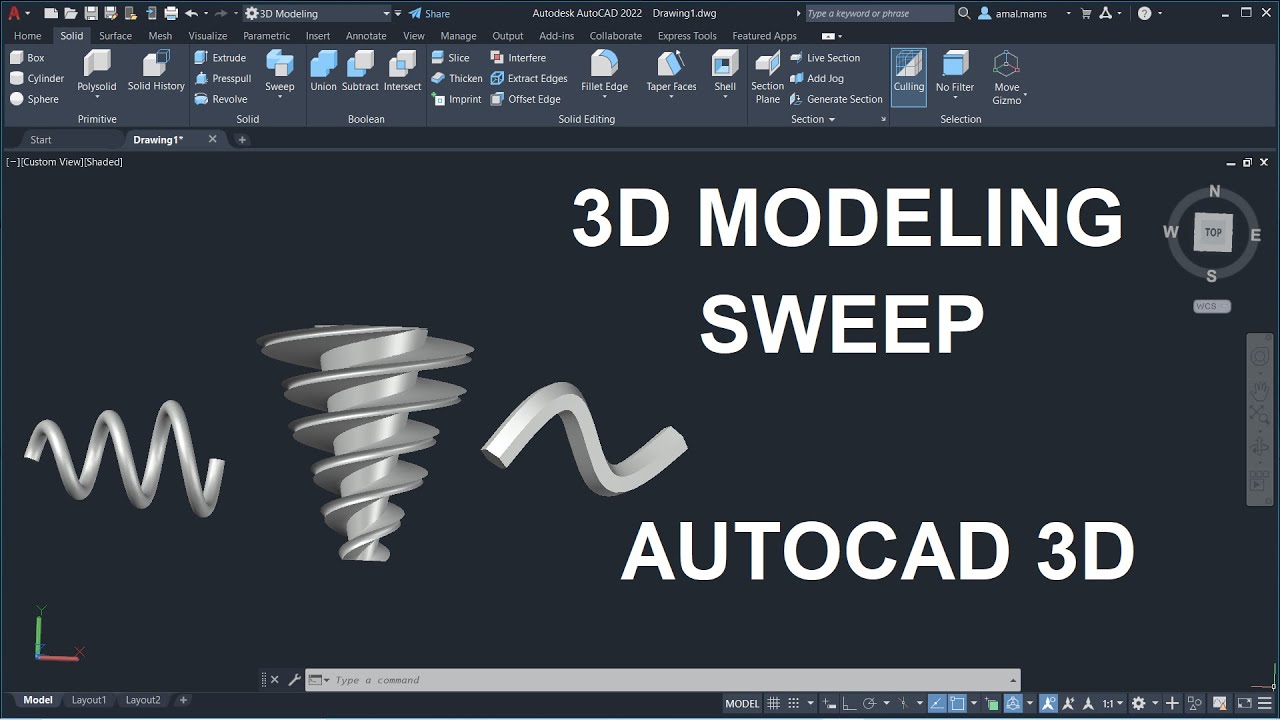Select the Thicken tool
The height and width of the screenshot is (720, 1280).
coord(457,78)
